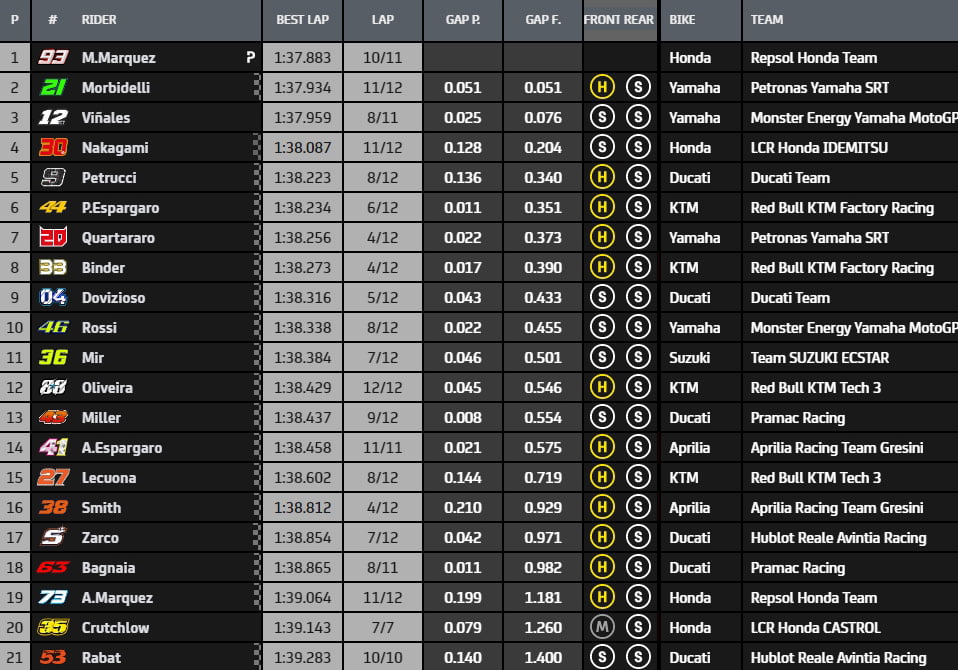Click Crutchlow's grey medium front tyre icon

(x=601, y=628)
